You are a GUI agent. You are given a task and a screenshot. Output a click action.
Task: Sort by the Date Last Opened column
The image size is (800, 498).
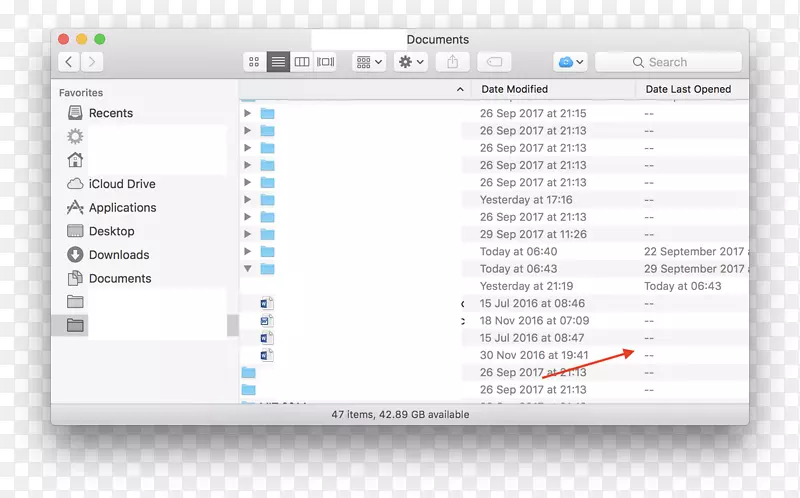[x=688, y=89]
